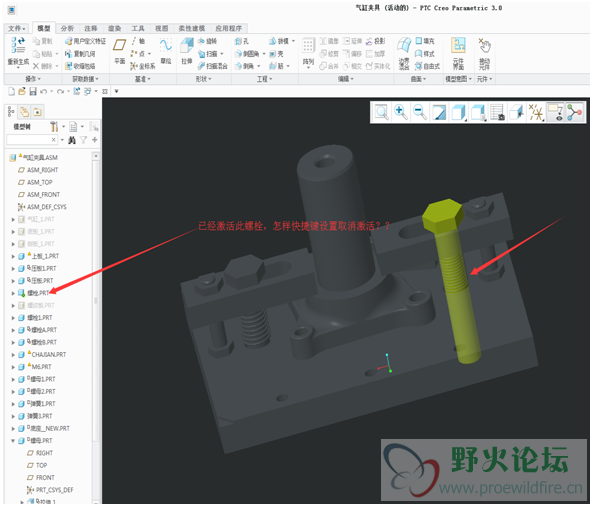Click the Saved Orientations cube icon
The height and width of the screenshot is (506, 592).
(x=478, y=112)
